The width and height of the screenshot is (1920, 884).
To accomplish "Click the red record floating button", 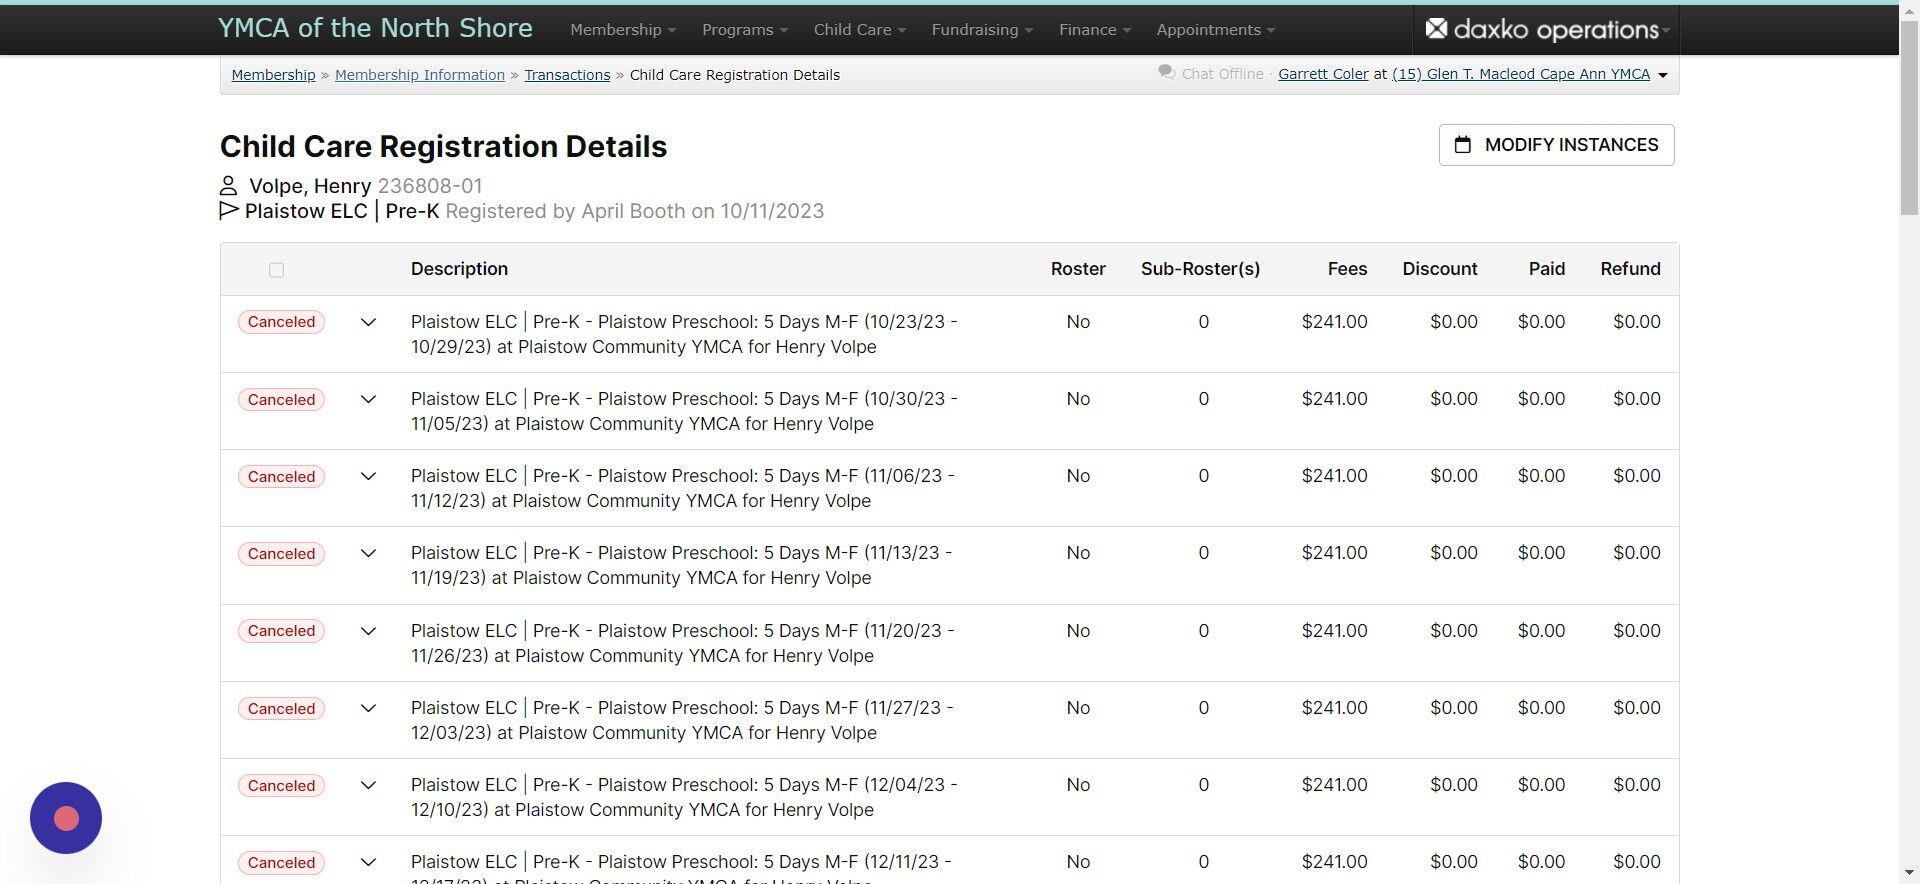I will tap(66, 818).
